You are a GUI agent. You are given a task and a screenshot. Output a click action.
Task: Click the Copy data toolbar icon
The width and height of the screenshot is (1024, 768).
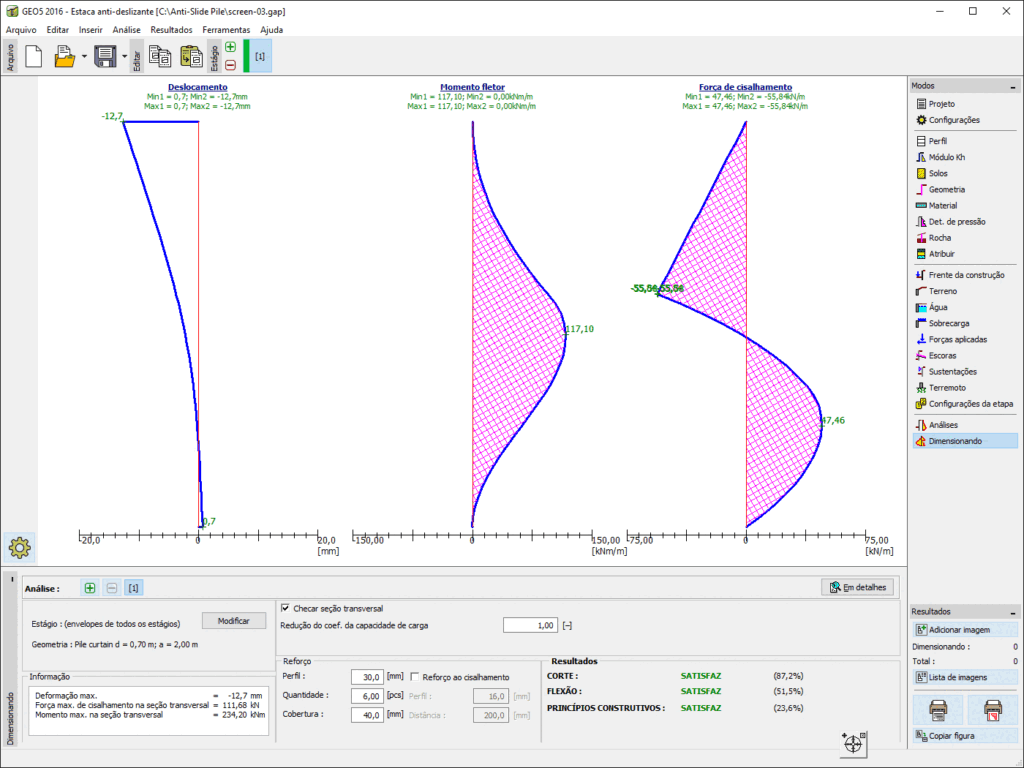click(x=160, y=56)
